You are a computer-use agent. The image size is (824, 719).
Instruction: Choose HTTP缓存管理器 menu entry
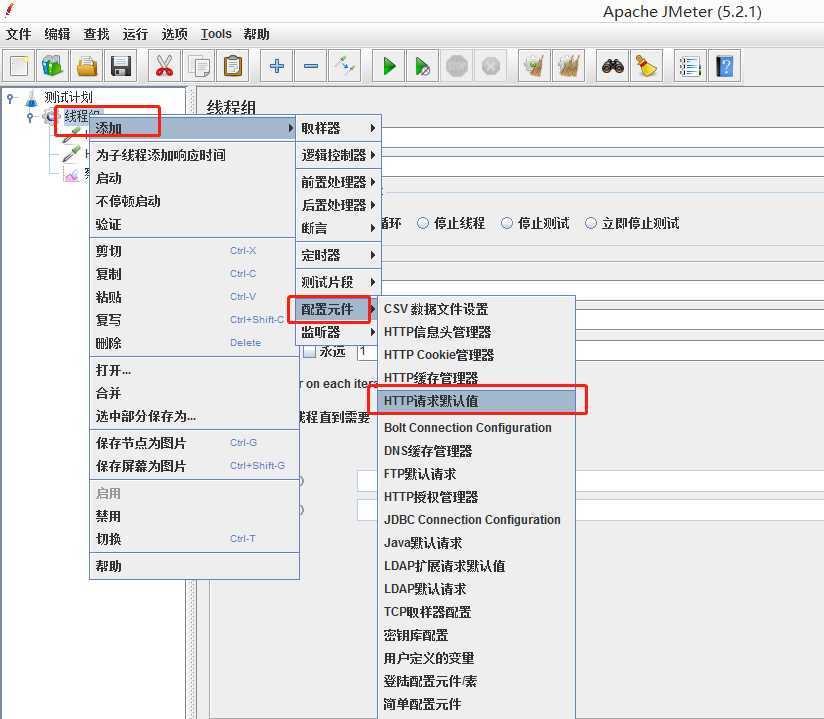pyautogui.click(x=476, y=378)
